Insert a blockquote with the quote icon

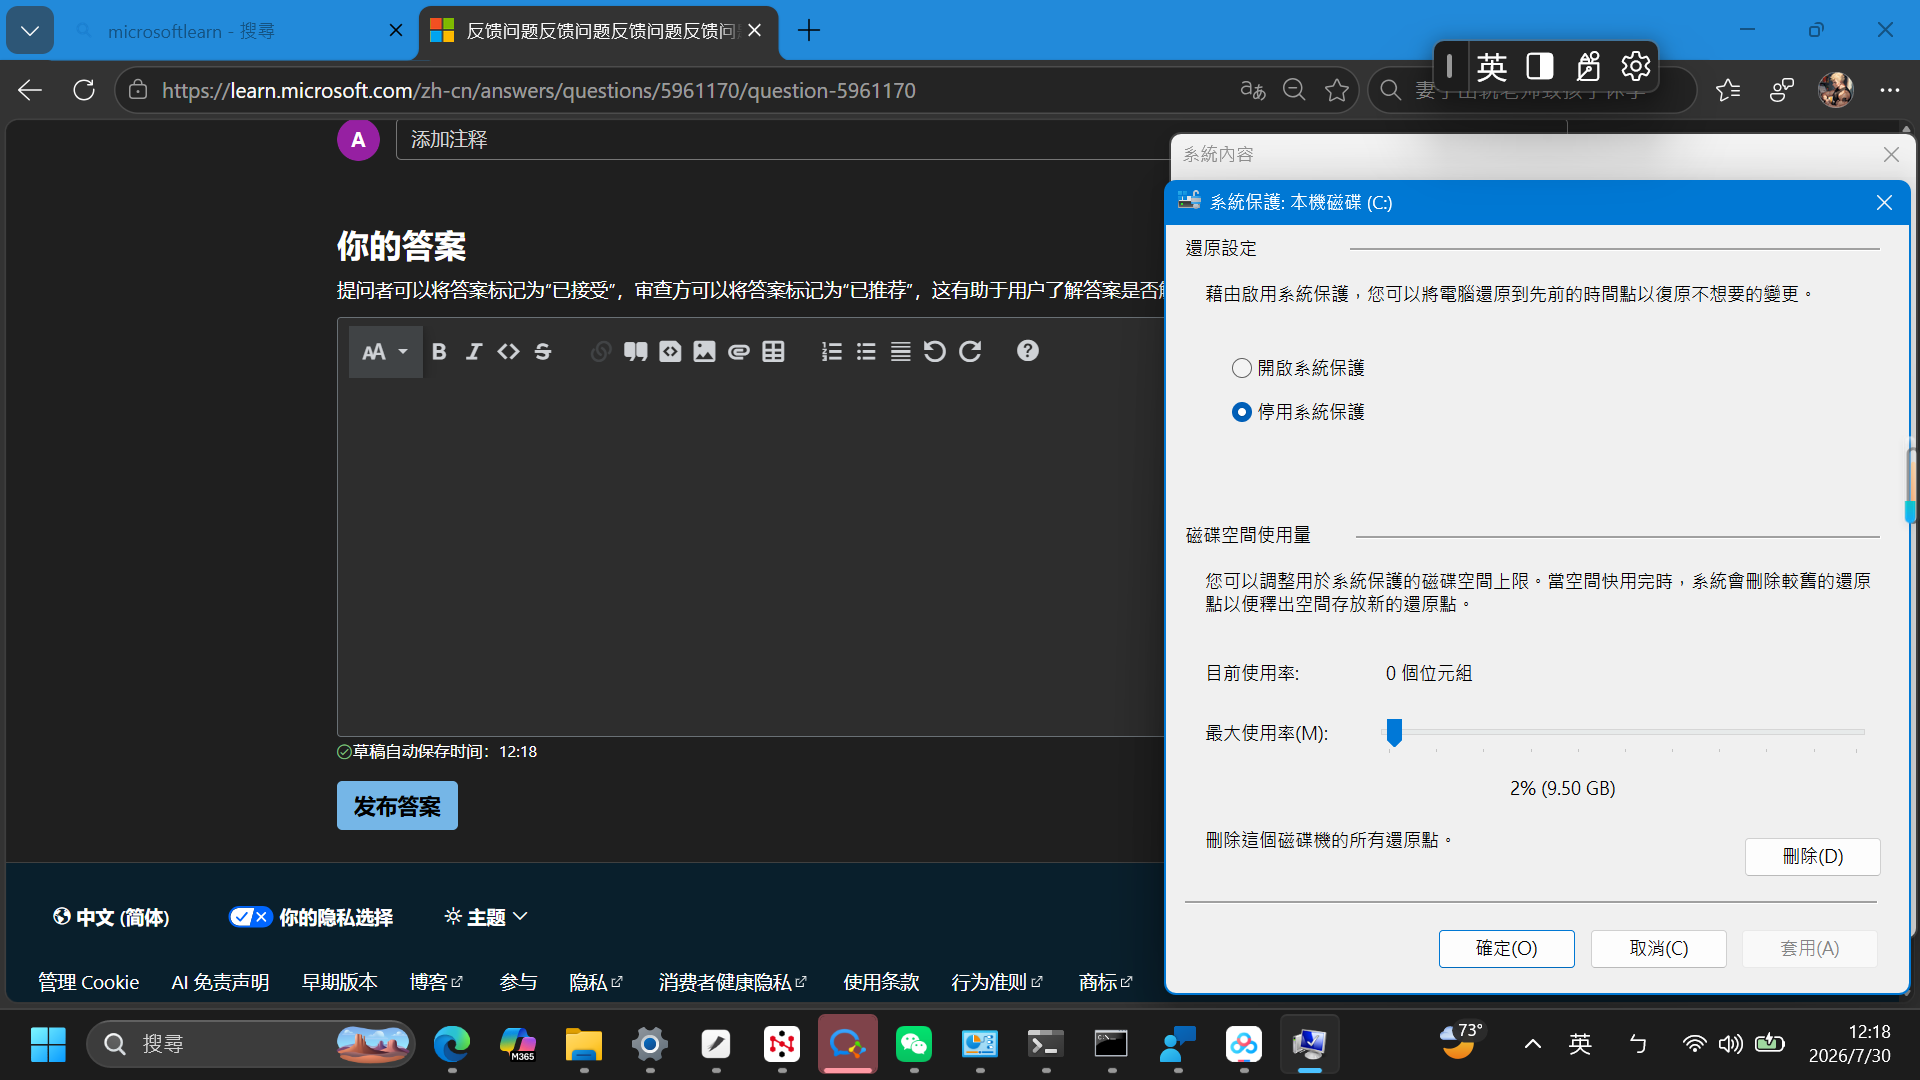coord(635,352)
